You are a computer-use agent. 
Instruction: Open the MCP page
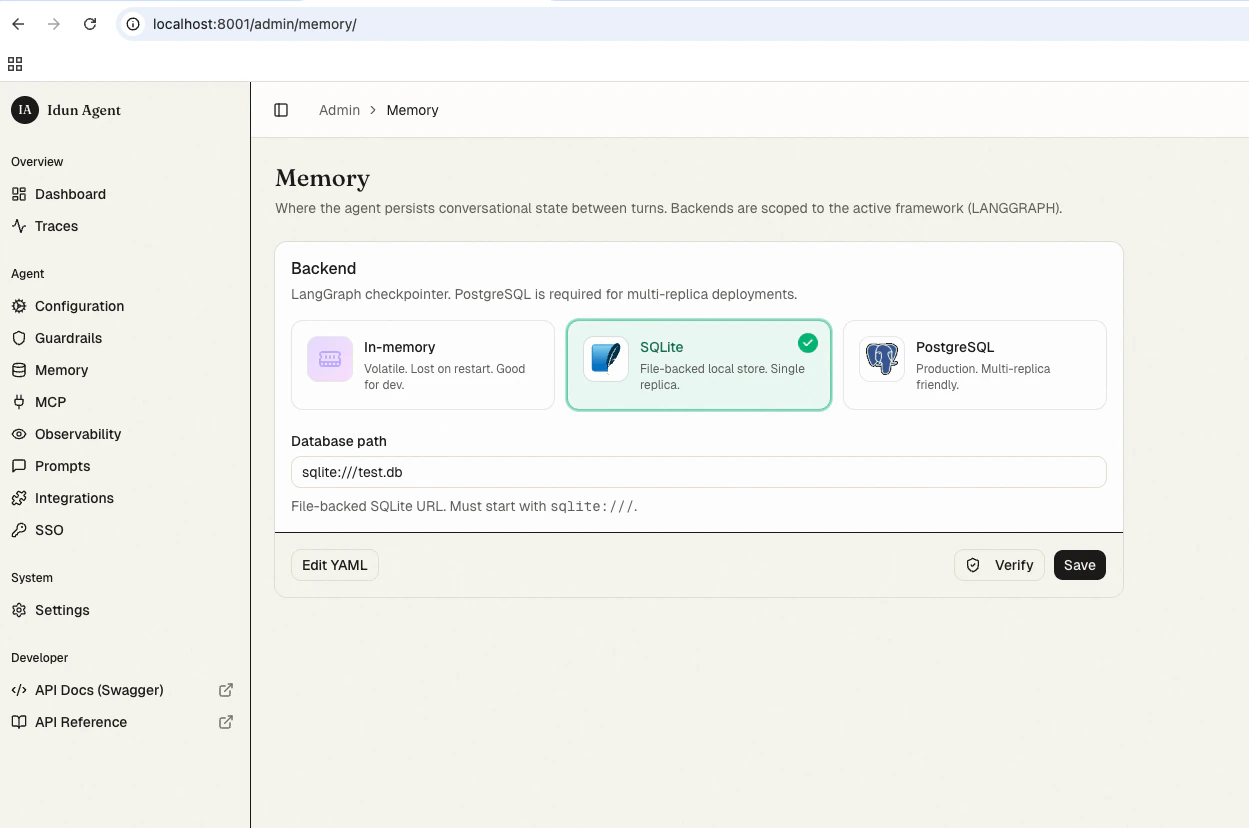50,402
